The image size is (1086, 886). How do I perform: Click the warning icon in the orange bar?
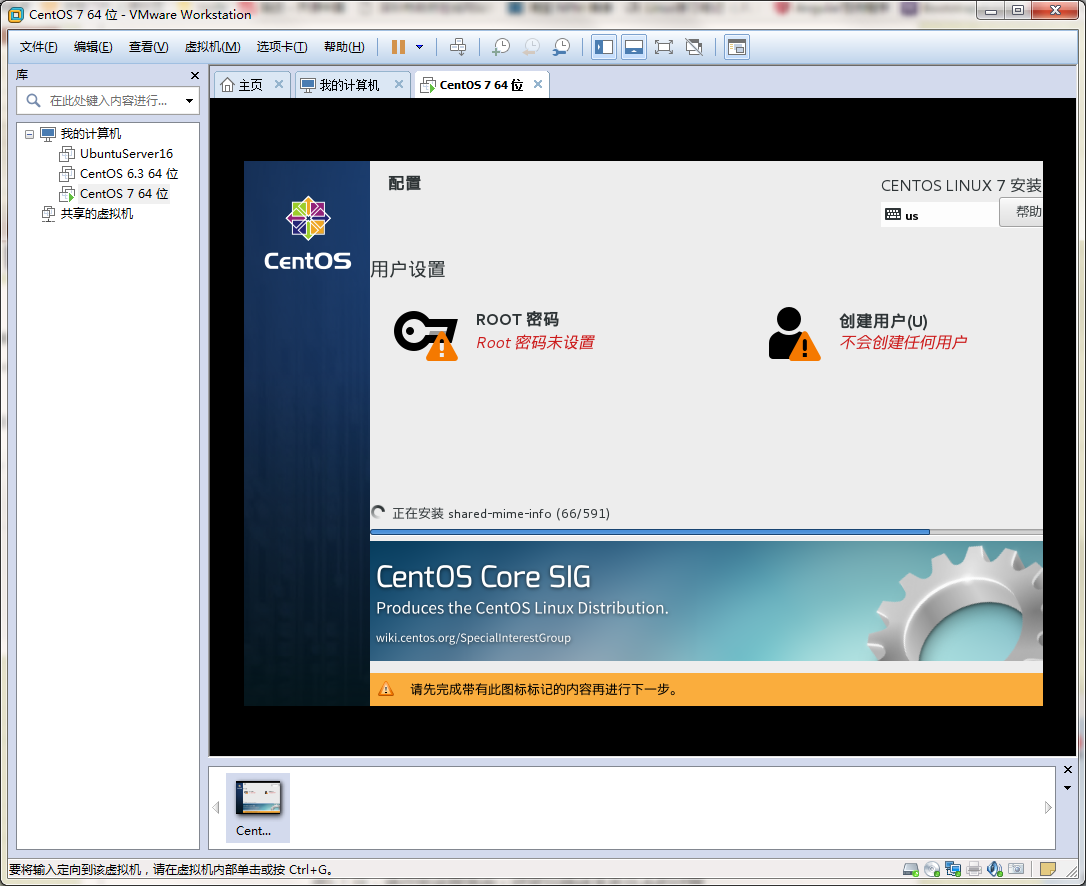pos(386,689)
